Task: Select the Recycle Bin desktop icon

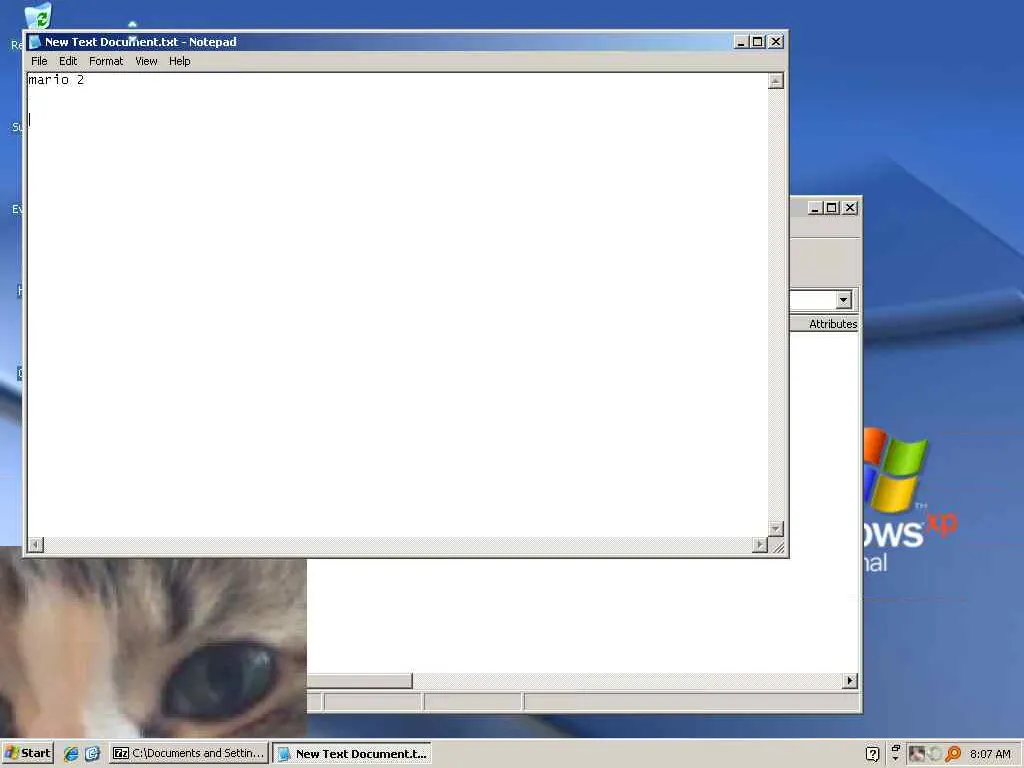Action: pyautogui.click(x=37, y=16)
